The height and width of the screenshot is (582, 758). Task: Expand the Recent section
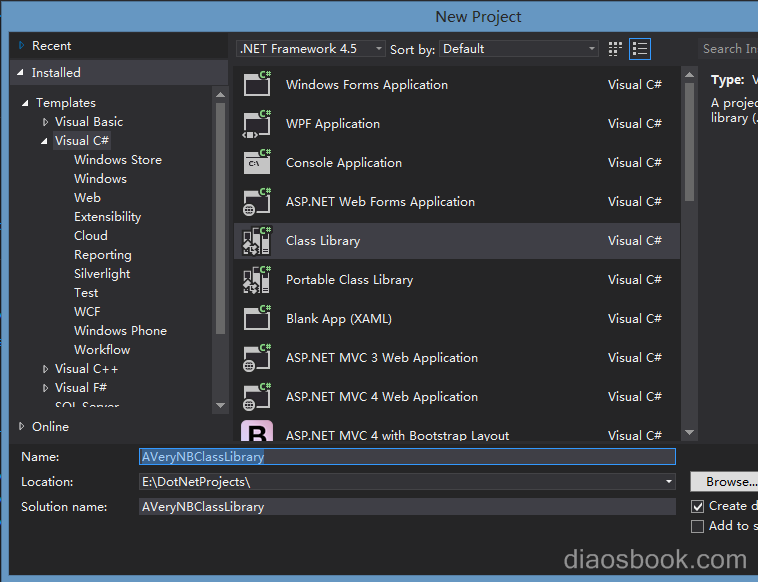tap(21, 45)
